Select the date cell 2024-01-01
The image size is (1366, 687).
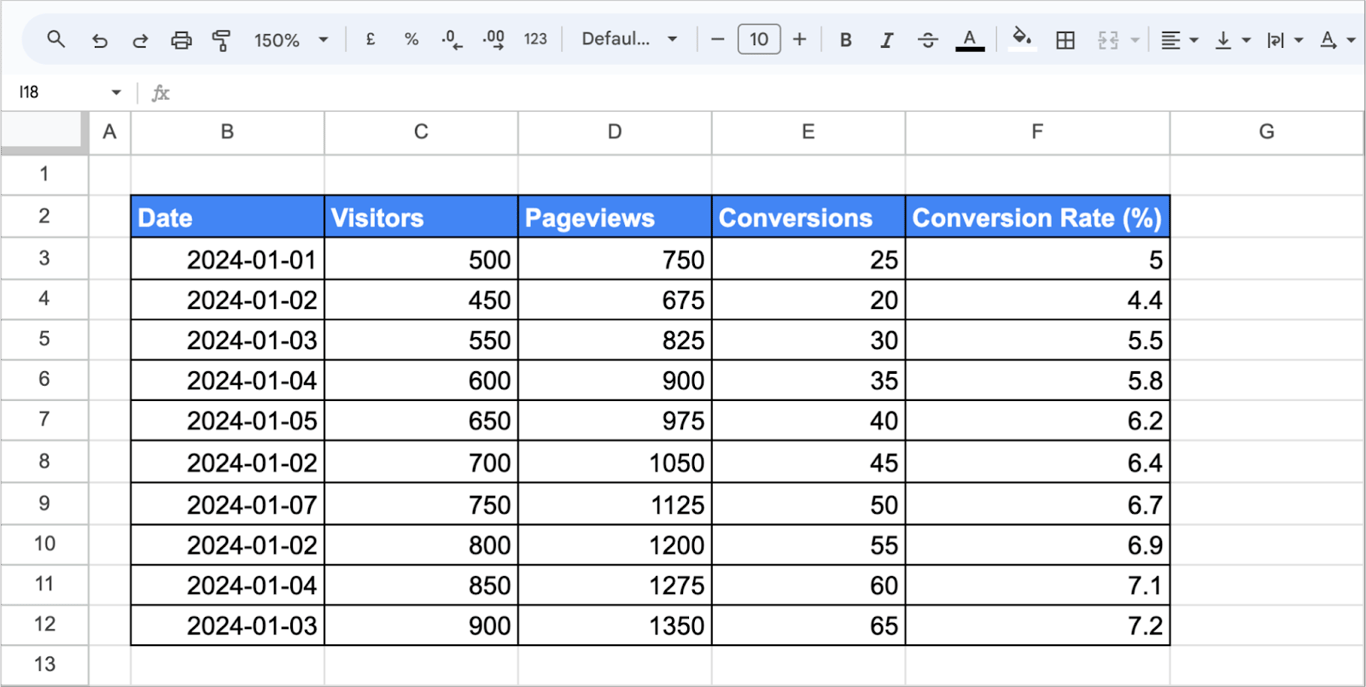[x=227, y=259]
